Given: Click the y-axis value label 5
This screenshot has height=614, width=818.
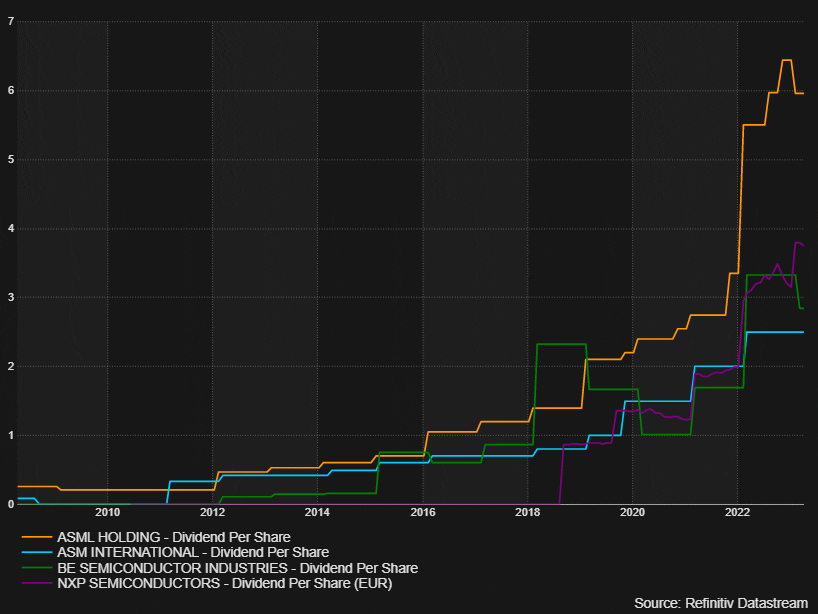Looking at the screenshot, I should click(x=11, y=160).
